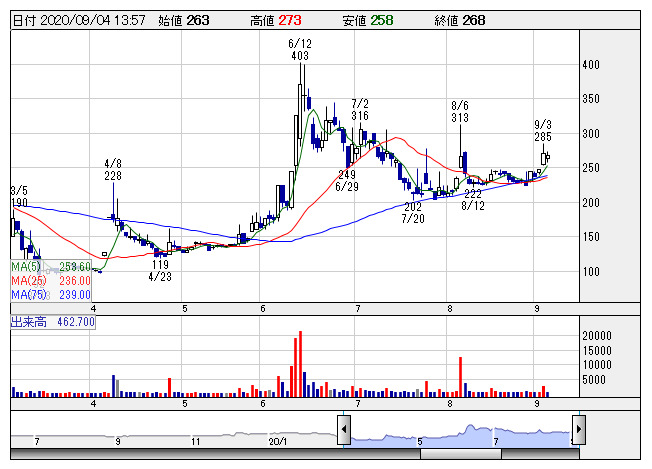
Task: Click the 8/6 high marker 313
Action: point(460,118)
